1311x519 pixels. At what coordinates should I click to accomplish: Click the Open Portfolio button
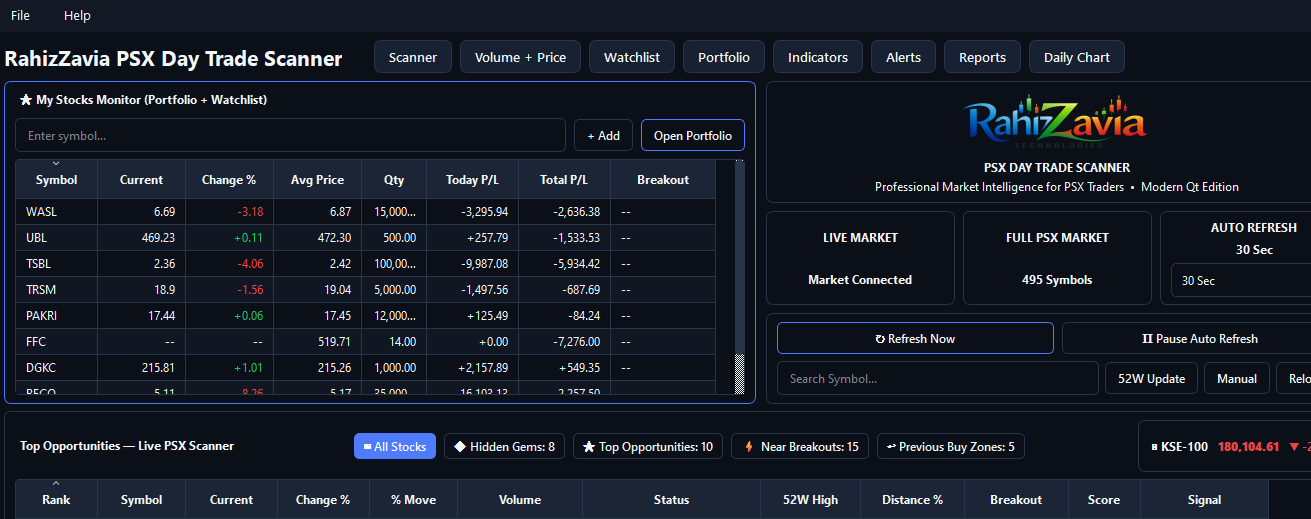pyautogui.click(x=693, y=135)
